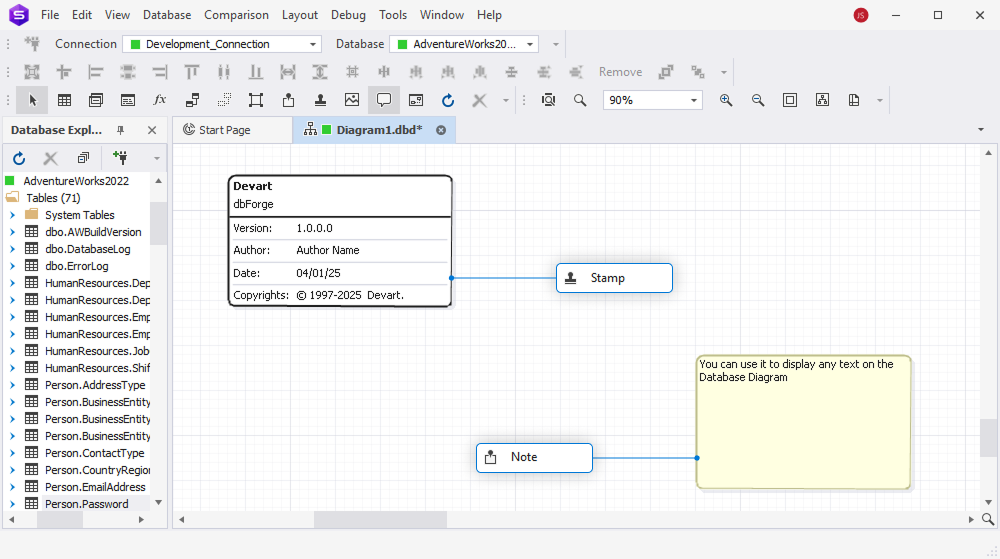Click the New Container frame tool
Image resolution: width=1000 pixels, height=559 pixels.
pos(256,100)
